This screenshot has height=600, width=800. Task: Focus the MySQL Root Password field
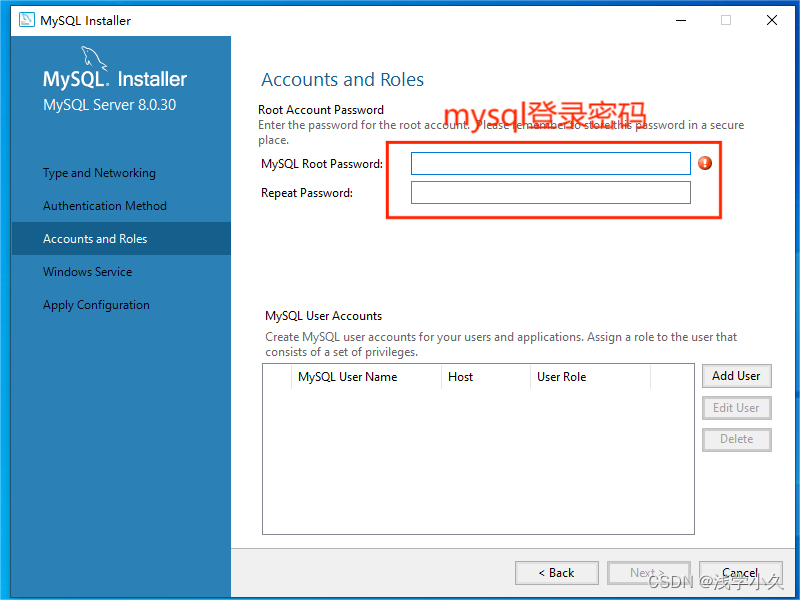coord(551,163)
